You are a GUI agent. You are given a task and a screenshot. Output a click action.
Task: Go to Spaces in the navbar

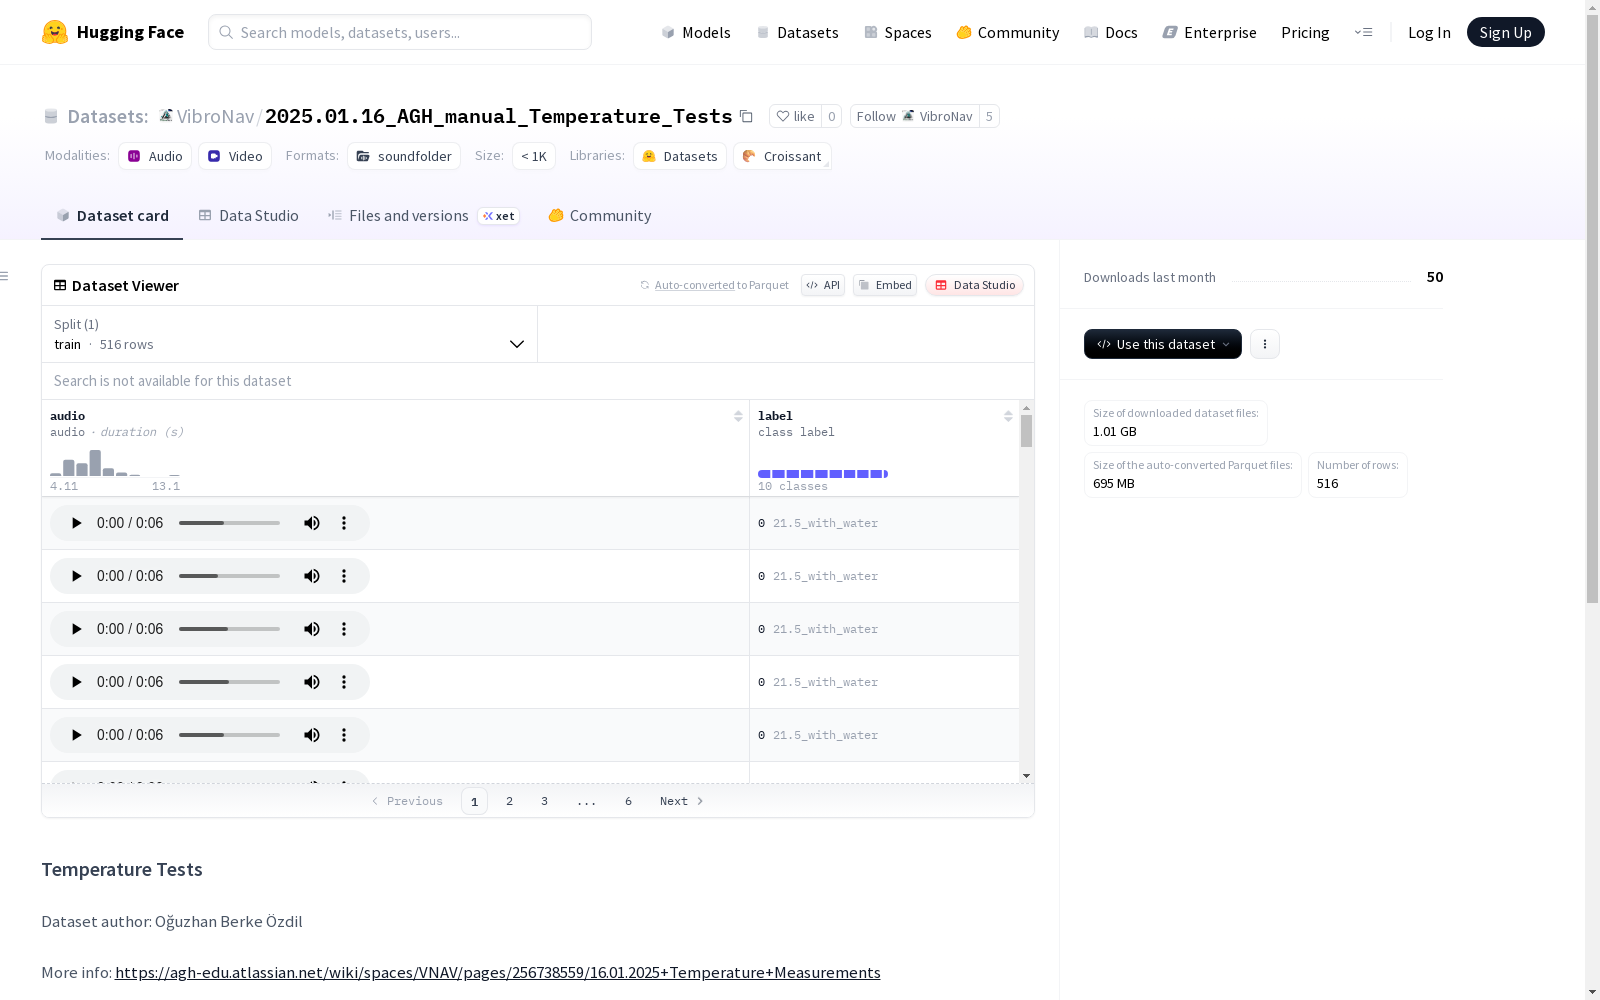[897, 32]
